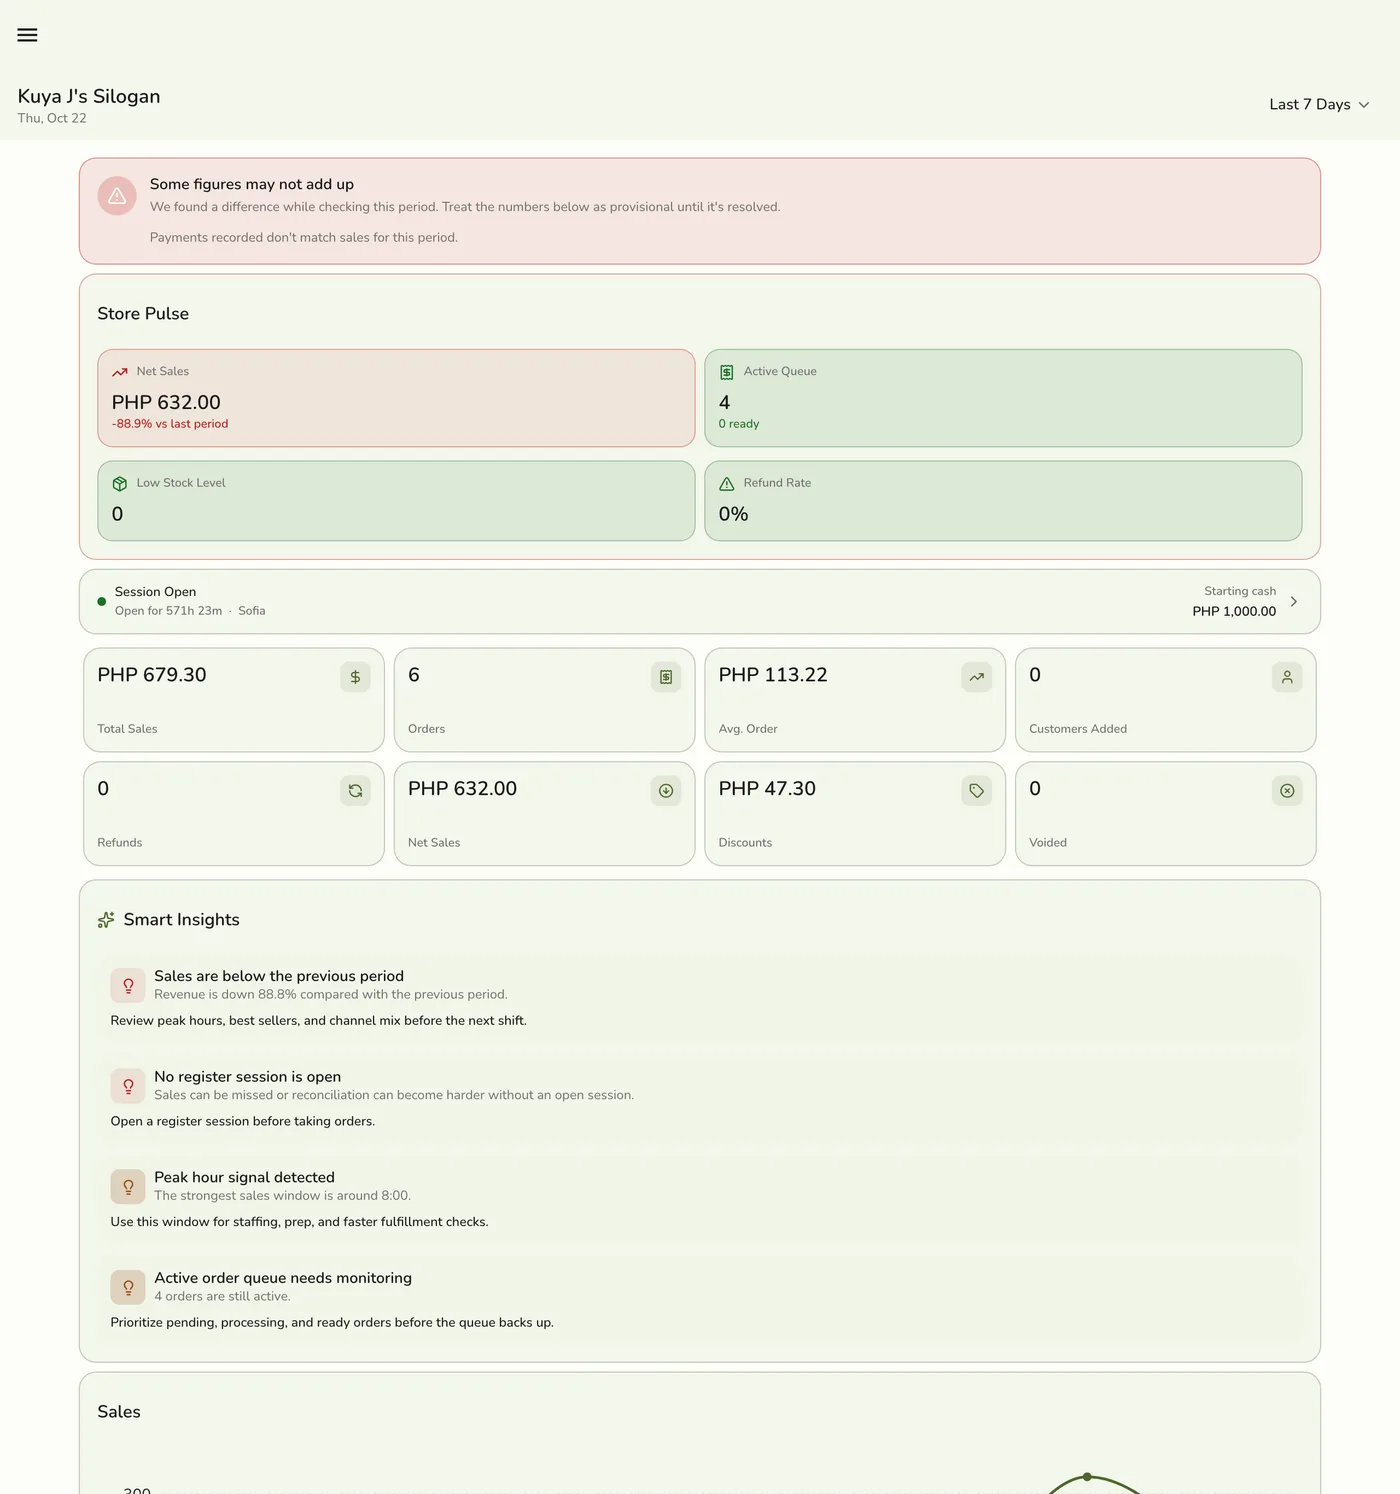Open the Active Queue pulse card
Image resolution: width=1400 pixels, height=1494 pixels.
[x=1003, y=398]
